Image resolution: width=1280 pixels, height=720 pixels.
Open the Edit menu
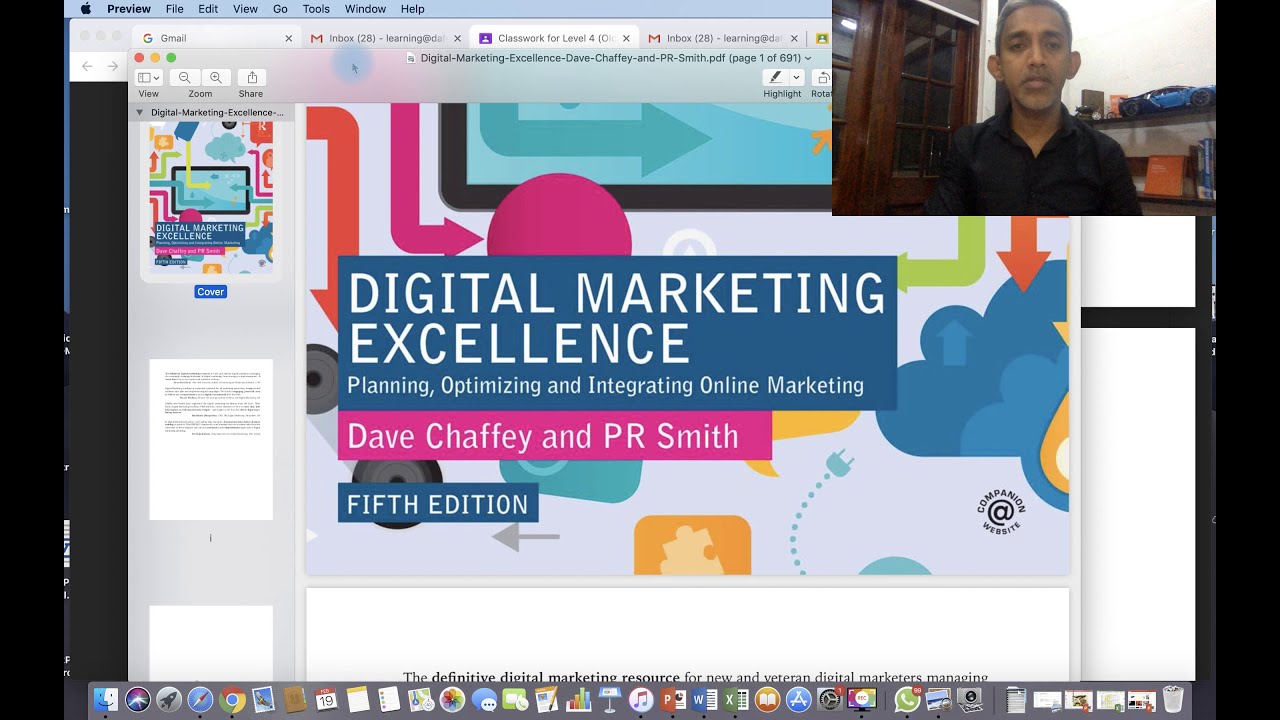[x=208, y=9]
